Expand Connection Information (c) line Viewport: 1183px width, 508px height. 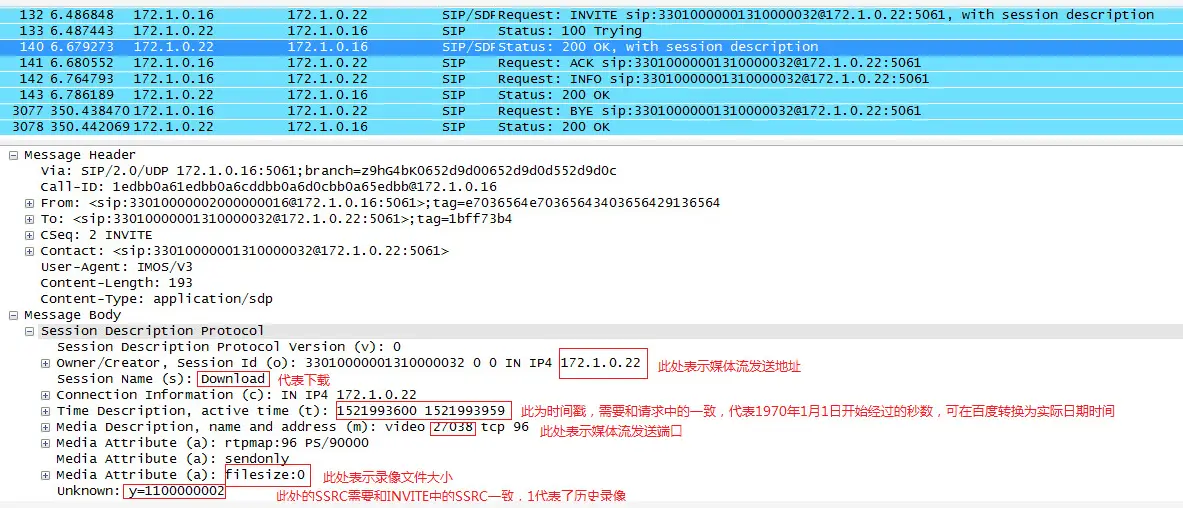tap(46, 395)
